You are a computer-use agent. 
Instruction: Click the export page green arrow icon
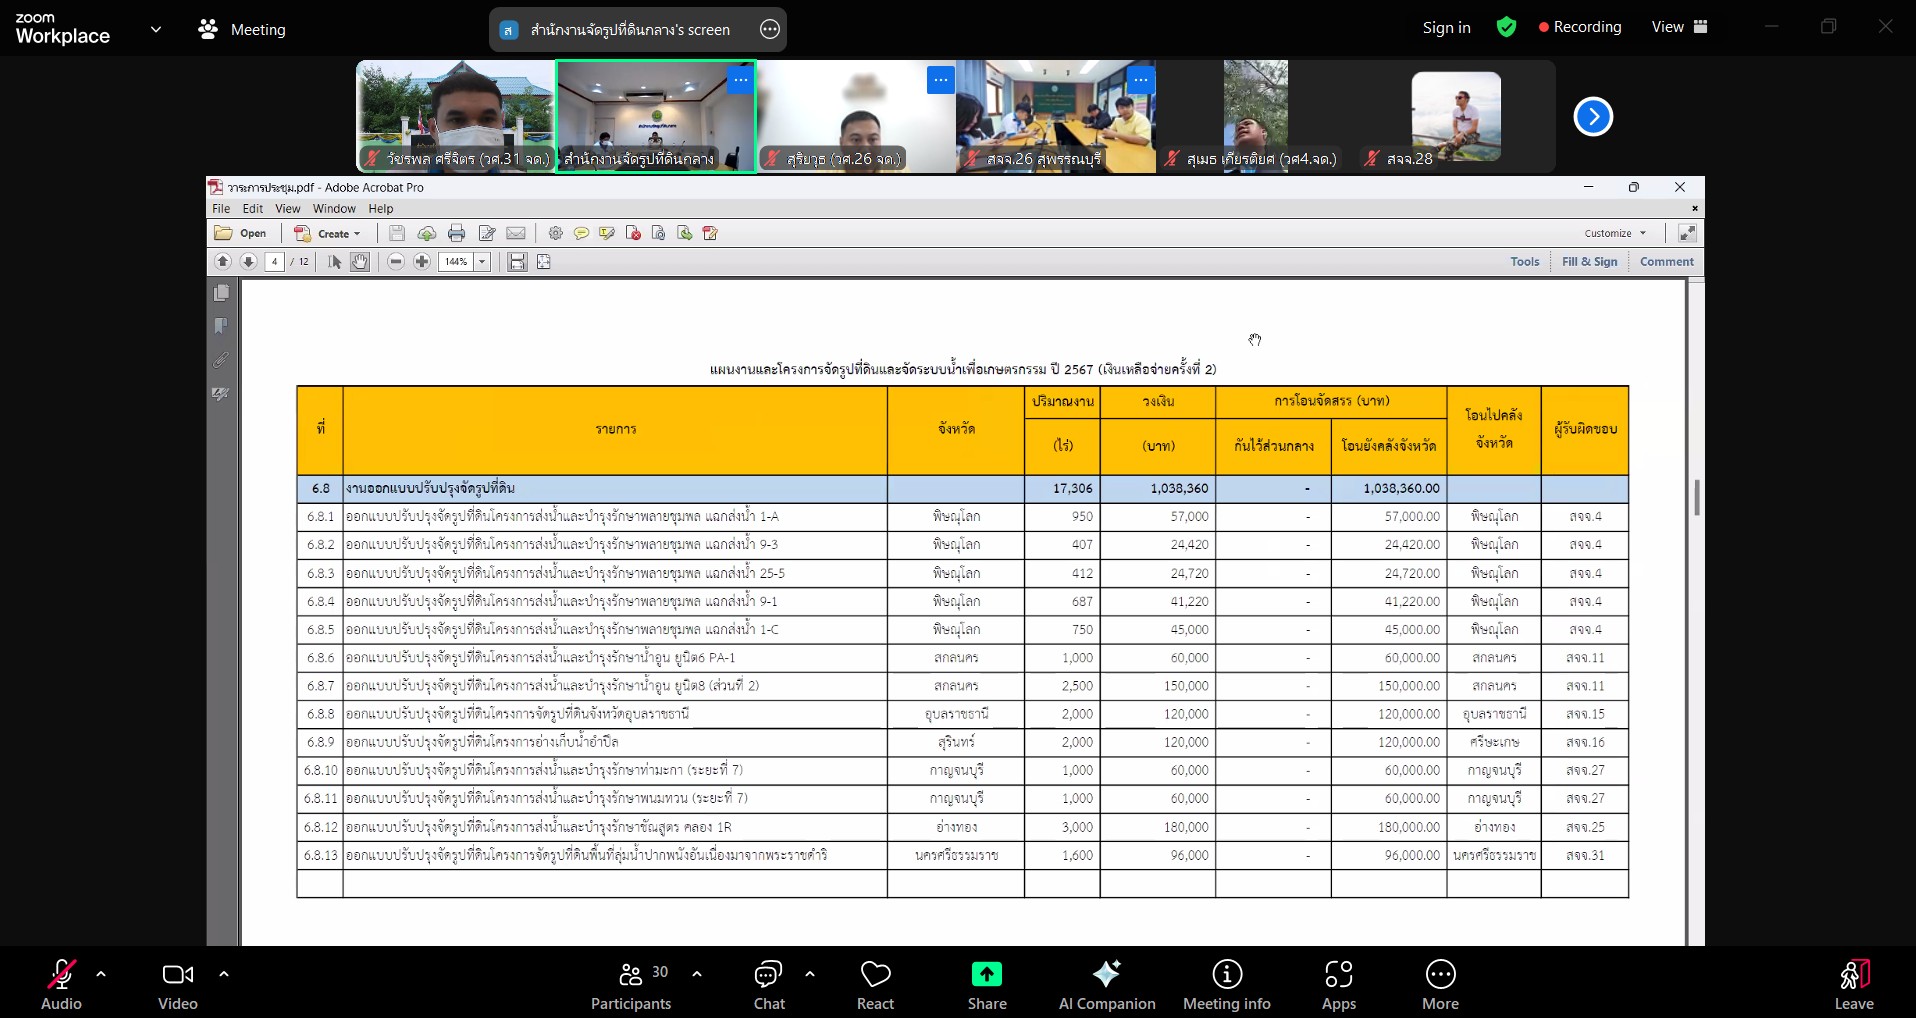685,233
